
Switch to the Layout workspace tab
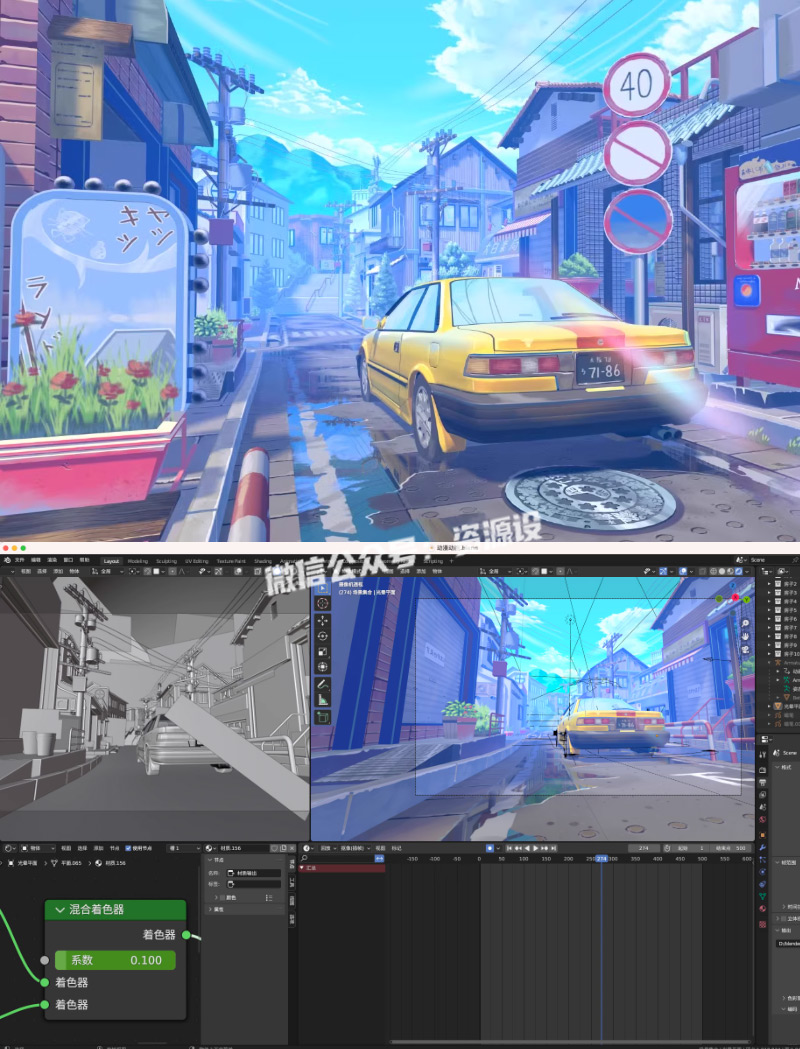(x=111, y=561)
